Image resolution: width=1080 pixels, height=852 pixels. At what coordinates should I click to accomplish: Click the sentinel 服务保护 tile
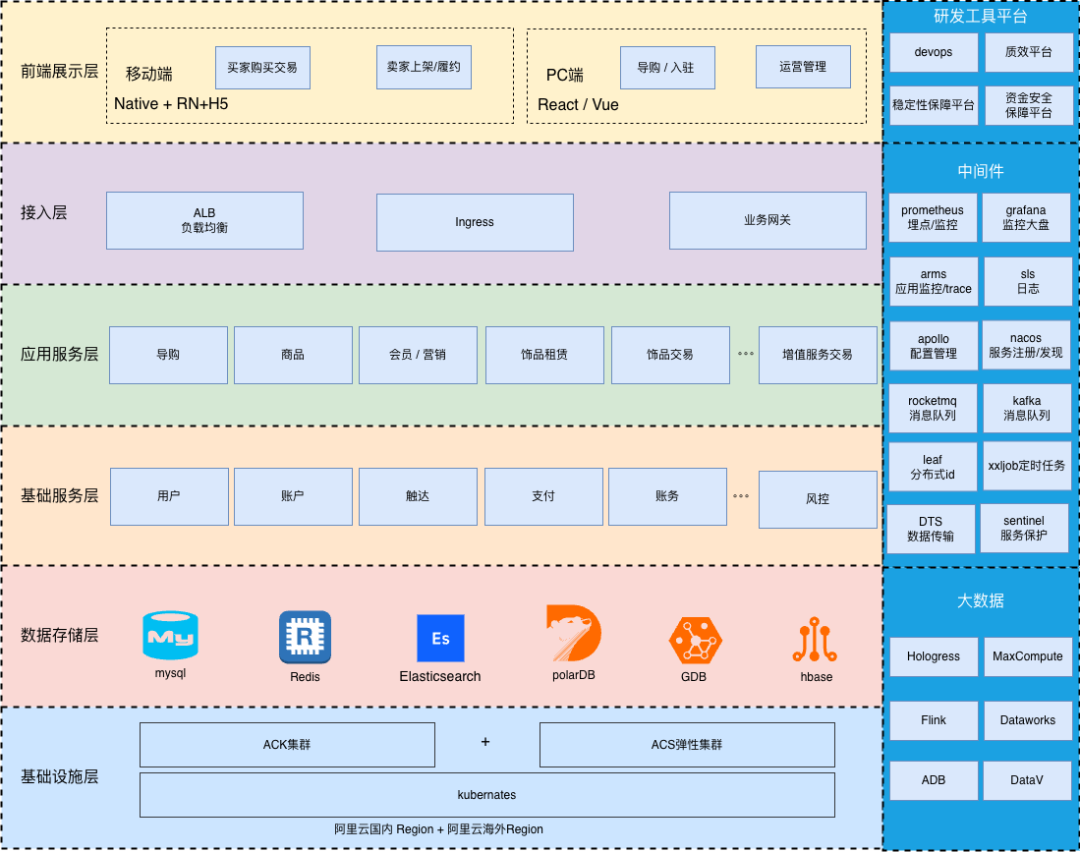1024,528
